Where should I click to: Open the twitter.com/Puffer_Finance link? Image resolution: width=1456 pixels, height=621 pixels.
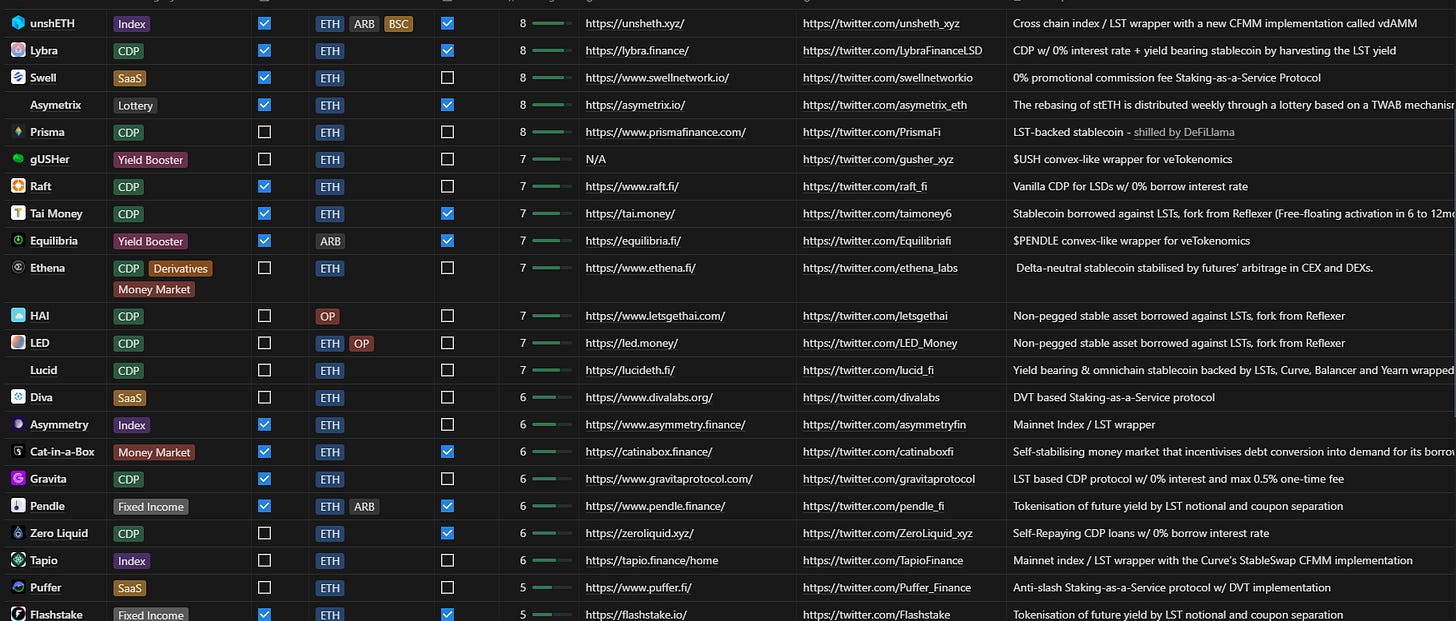tap(887, 587)
